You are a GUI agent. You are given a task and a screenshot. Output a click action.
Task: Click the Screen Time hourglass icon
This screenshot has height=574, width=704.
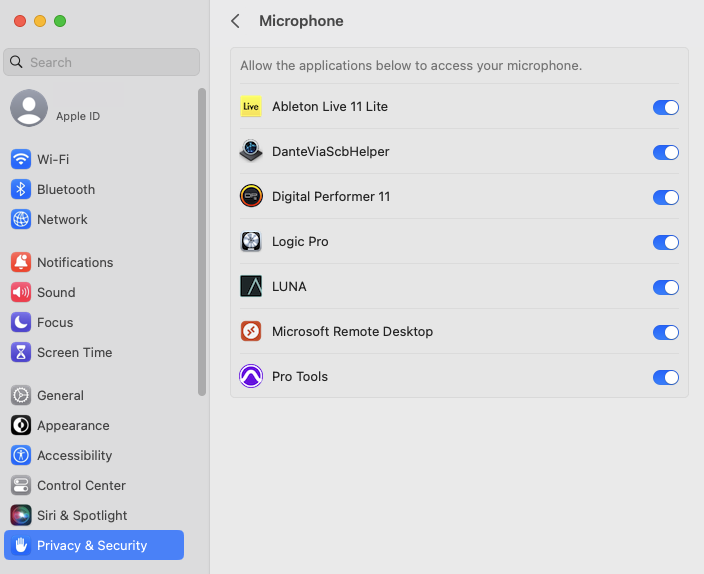21,352
